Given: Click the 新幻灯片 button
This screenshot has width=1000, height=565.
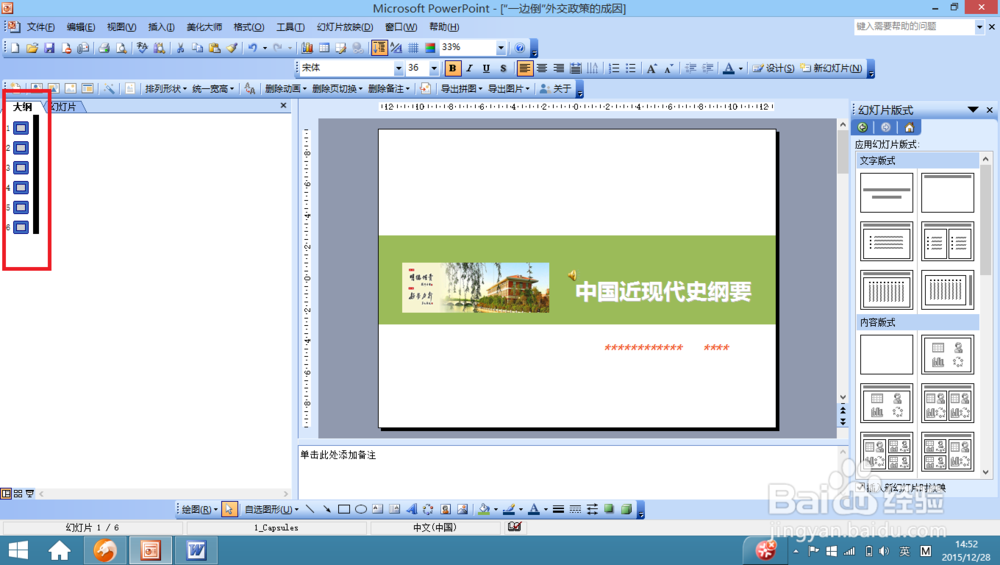Looking at the screenshot, I should point(832,68).
